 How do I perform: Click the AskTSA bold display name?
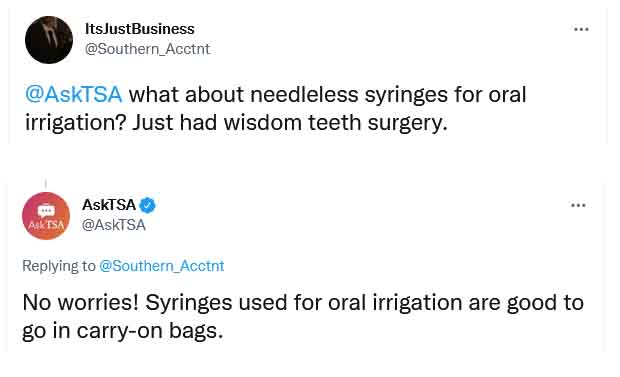109,205
